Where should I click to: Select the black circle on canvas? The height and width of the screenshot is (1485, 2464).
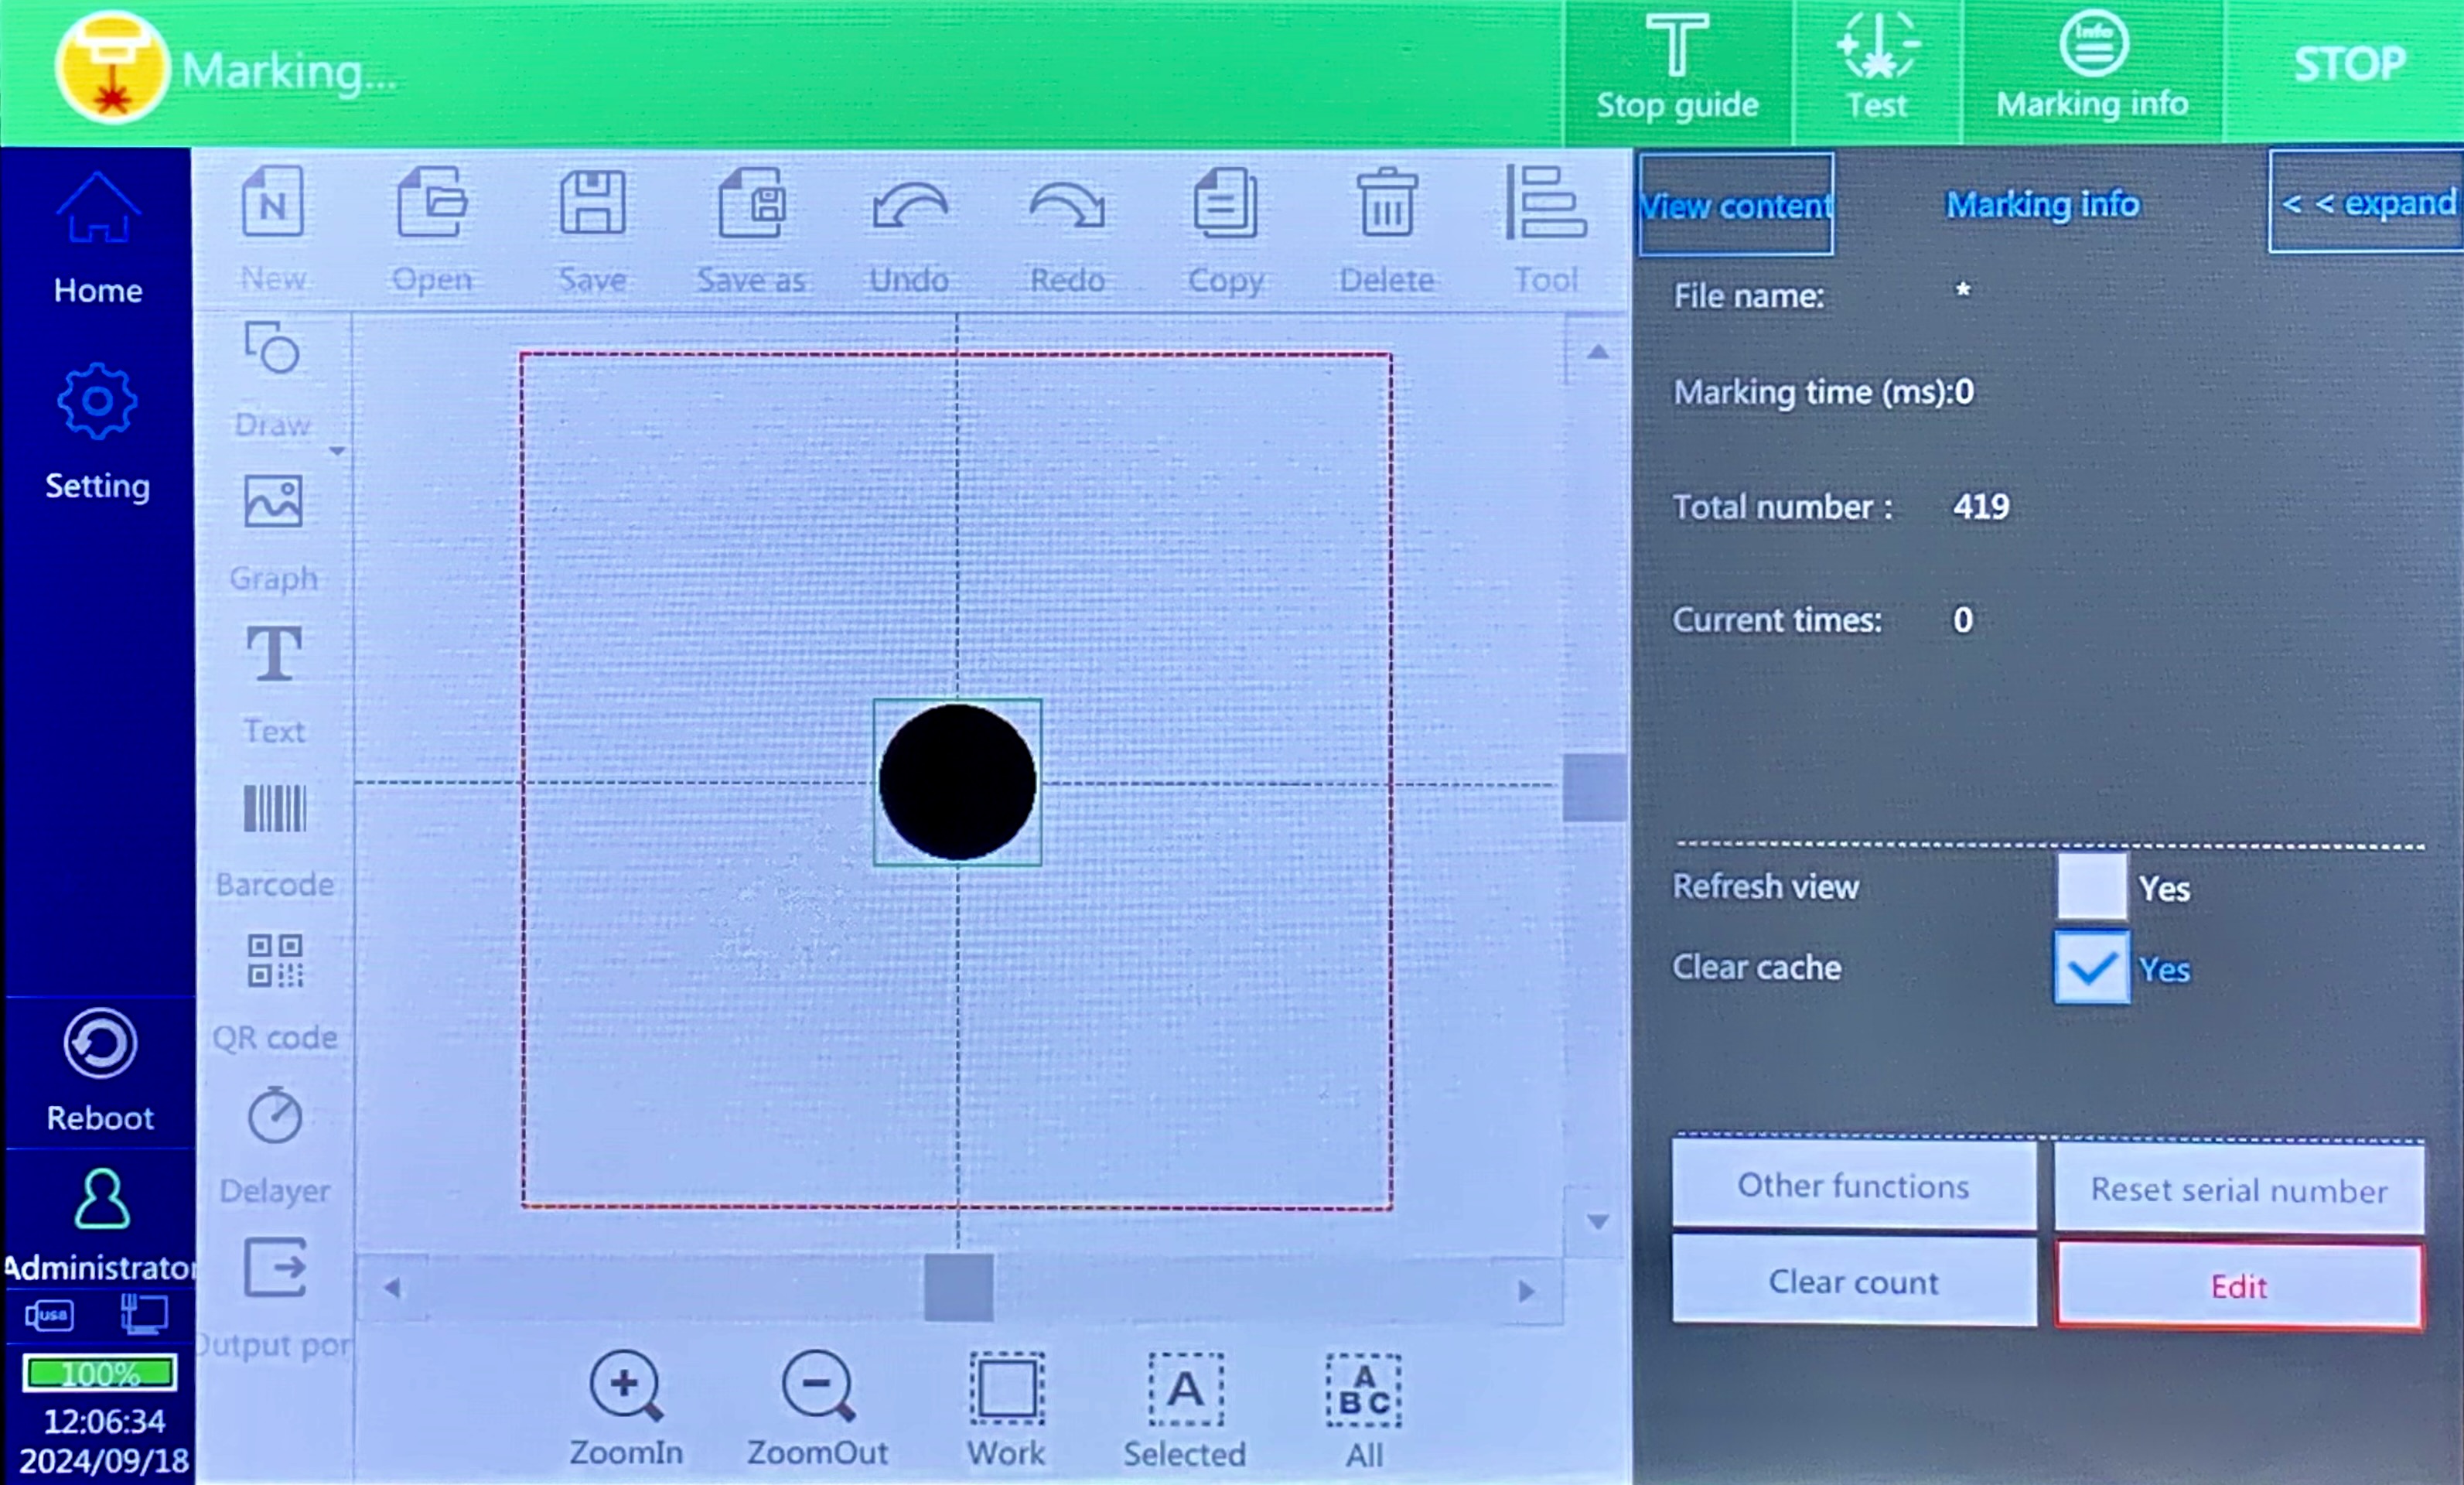pos(957,782)
